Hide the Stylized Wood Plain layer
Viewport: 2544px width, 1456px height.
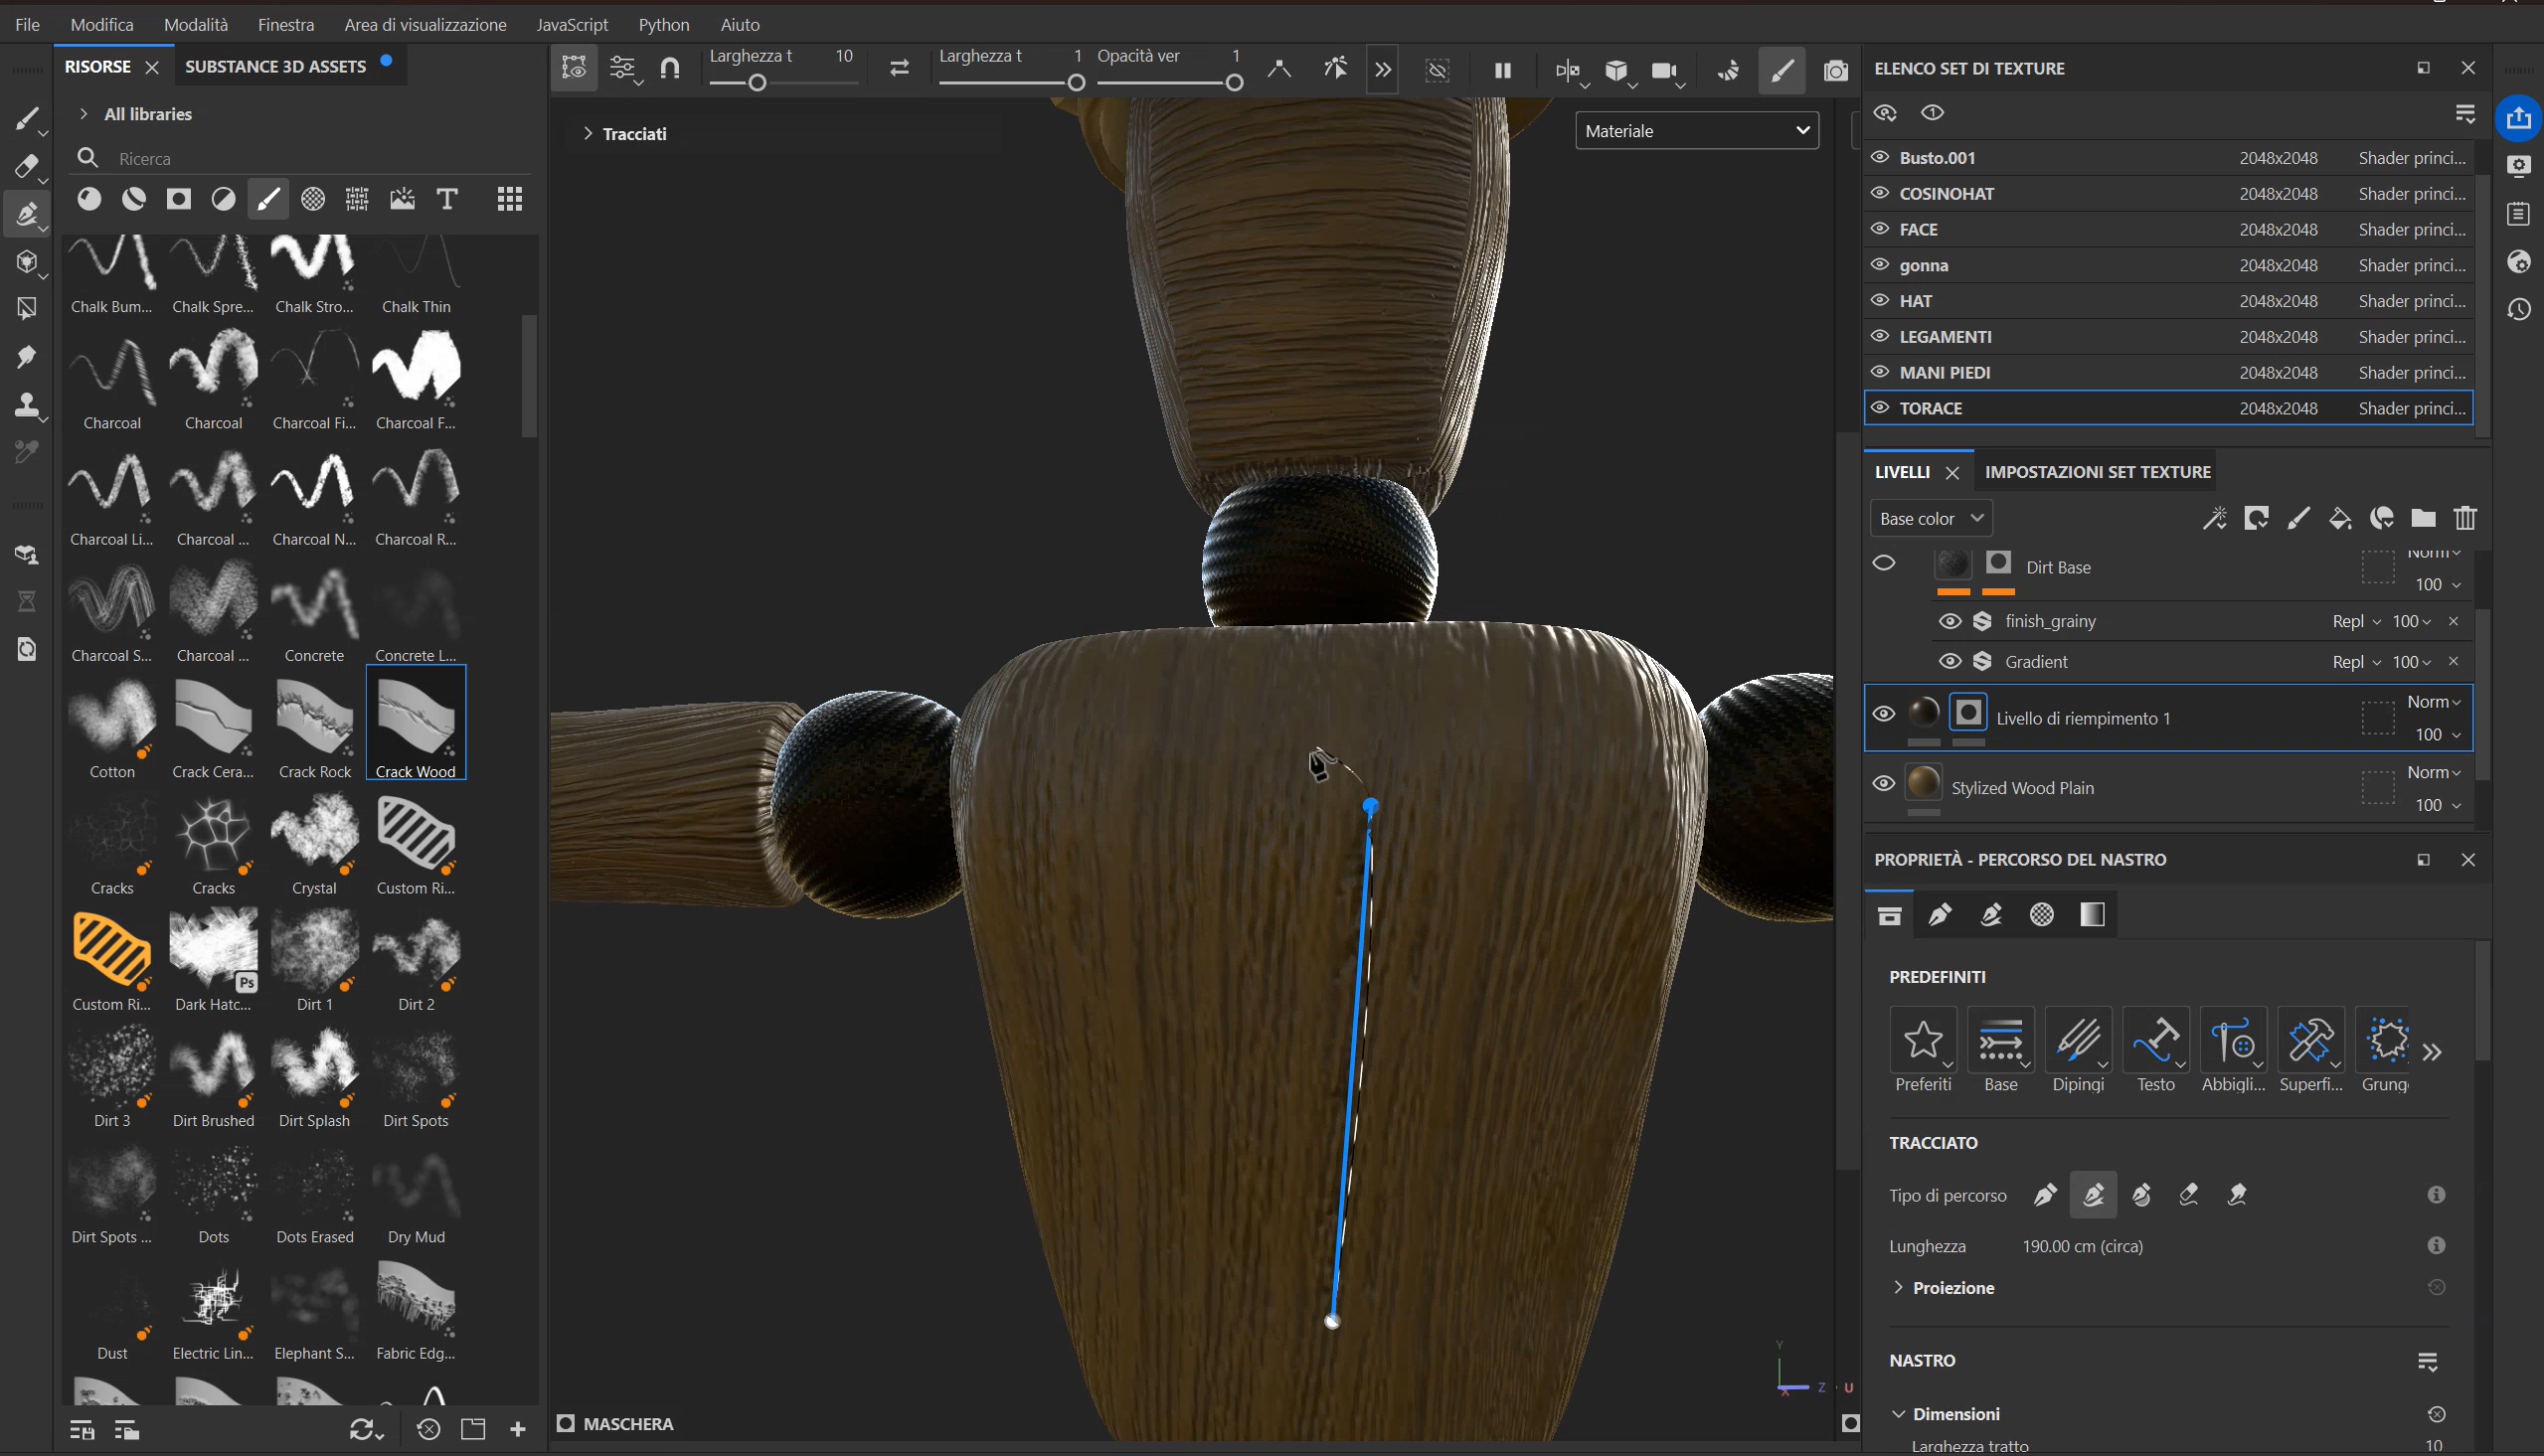point(1883,783)
